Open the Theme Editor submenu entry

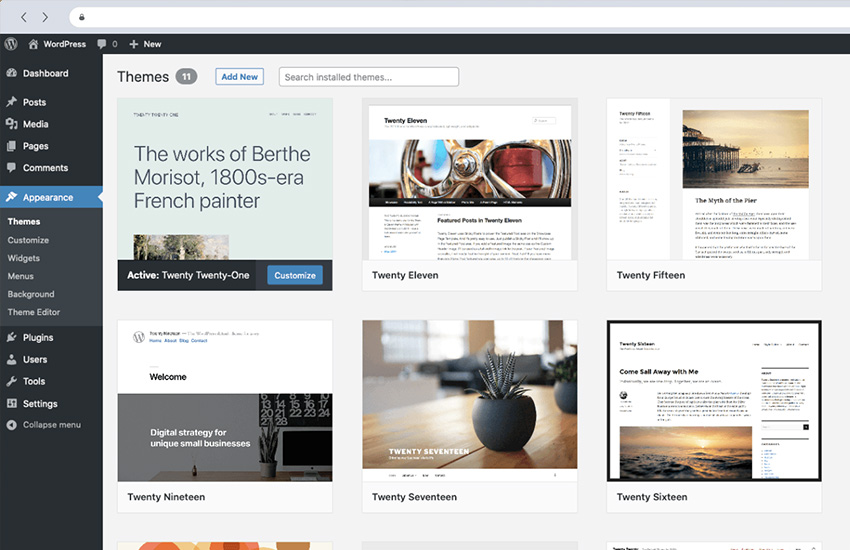pyautogui.click(x=34, y=312)
